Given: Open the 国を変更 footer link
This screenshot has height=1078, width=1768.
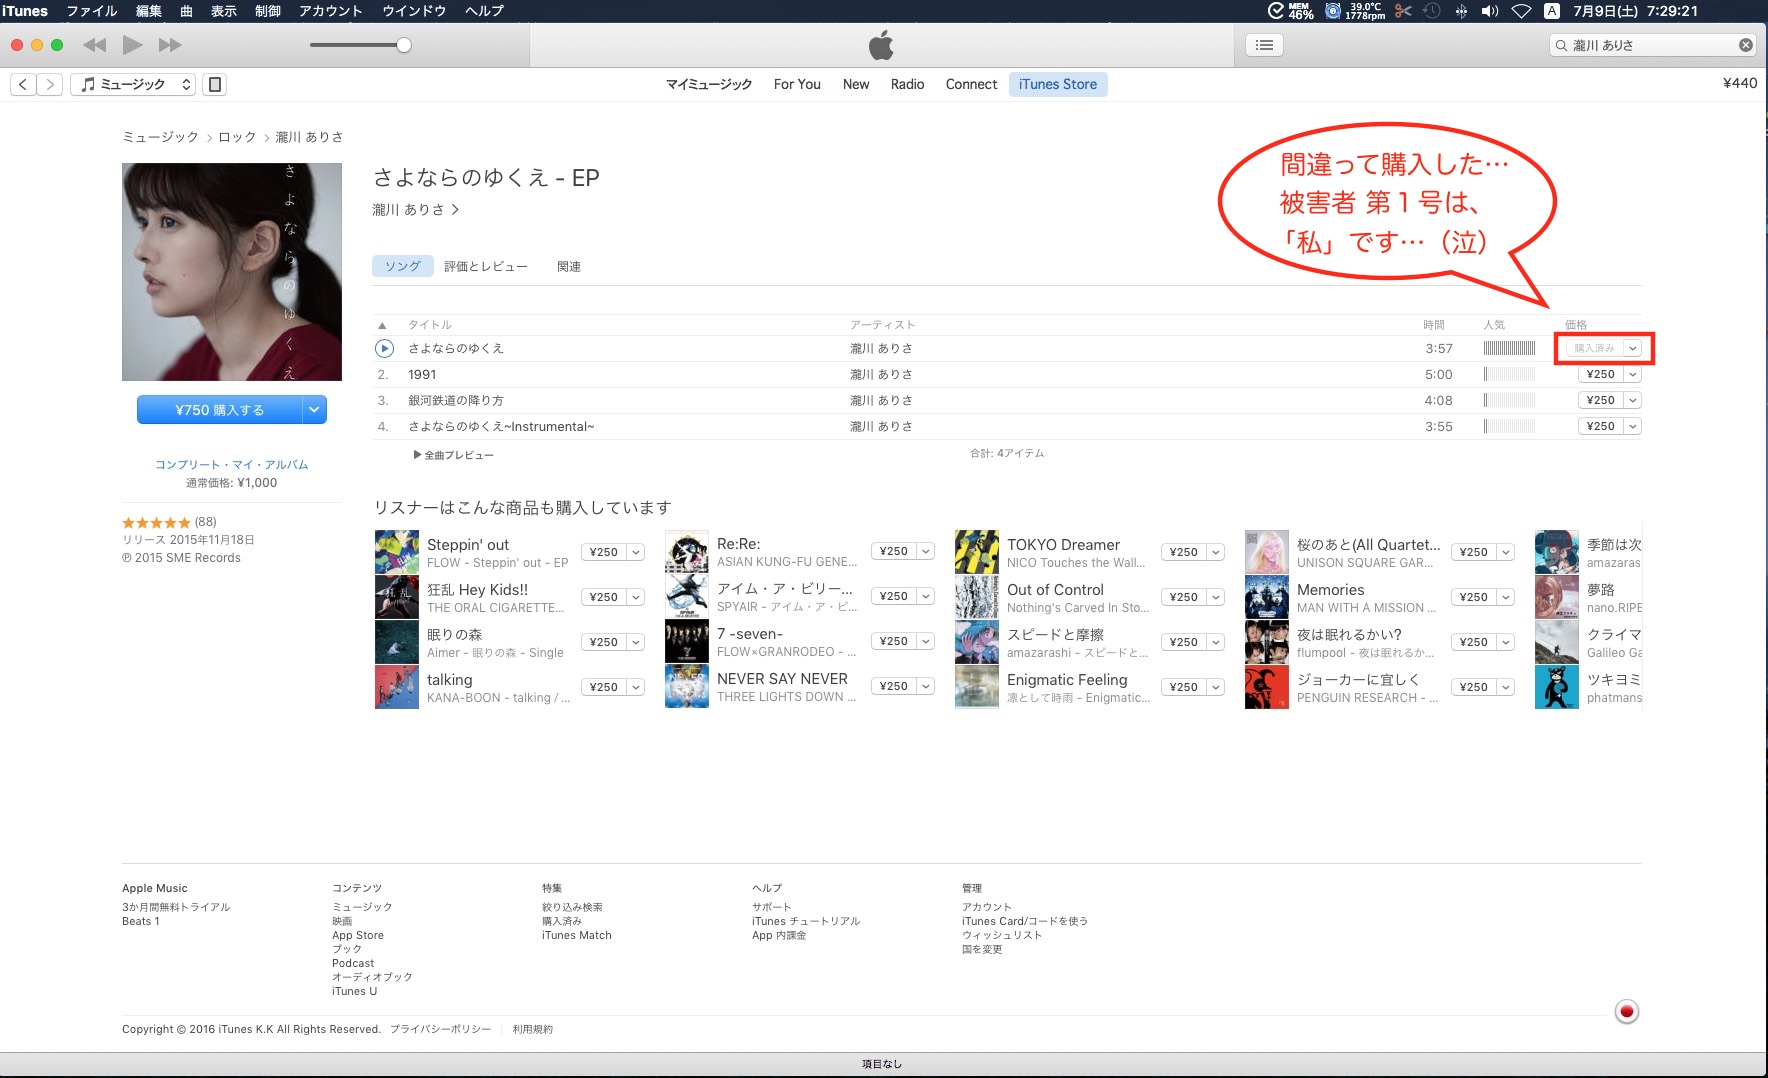Looking at the screenshot, I should pyautogui.click(x=982, y=949).
